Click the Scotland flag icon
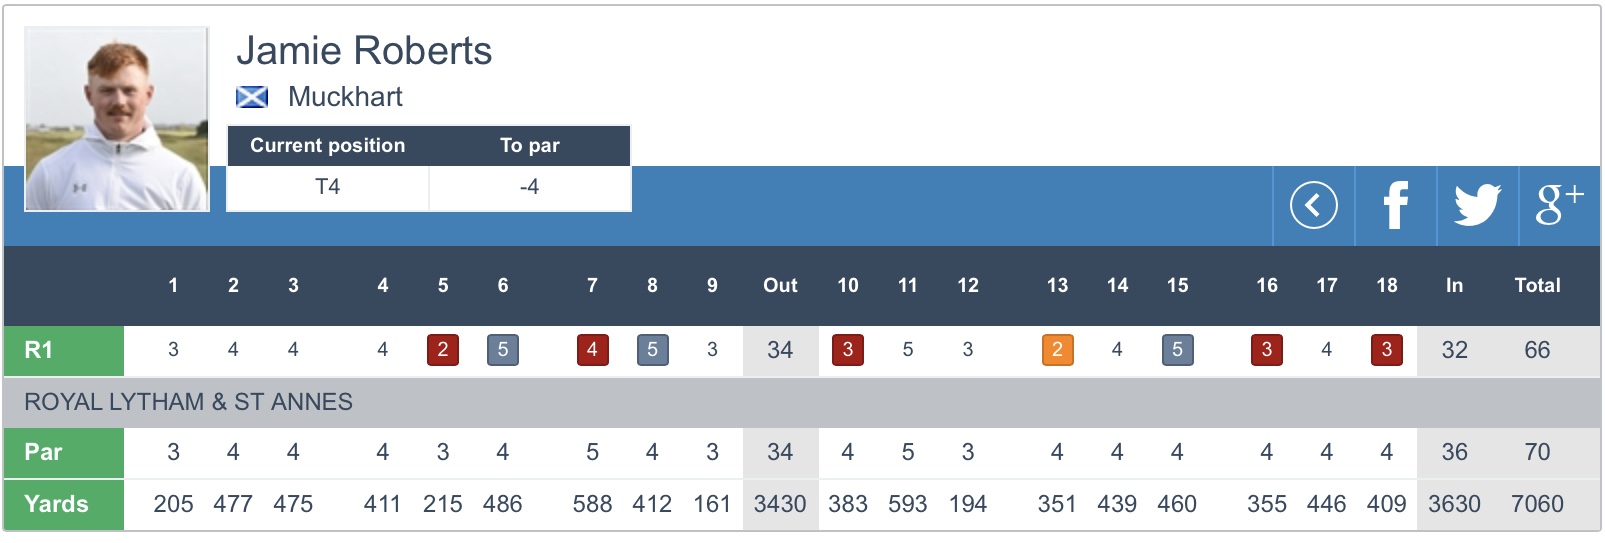Image resolution: width=1605 pixels, height=543 pixels. pos(252,97)
